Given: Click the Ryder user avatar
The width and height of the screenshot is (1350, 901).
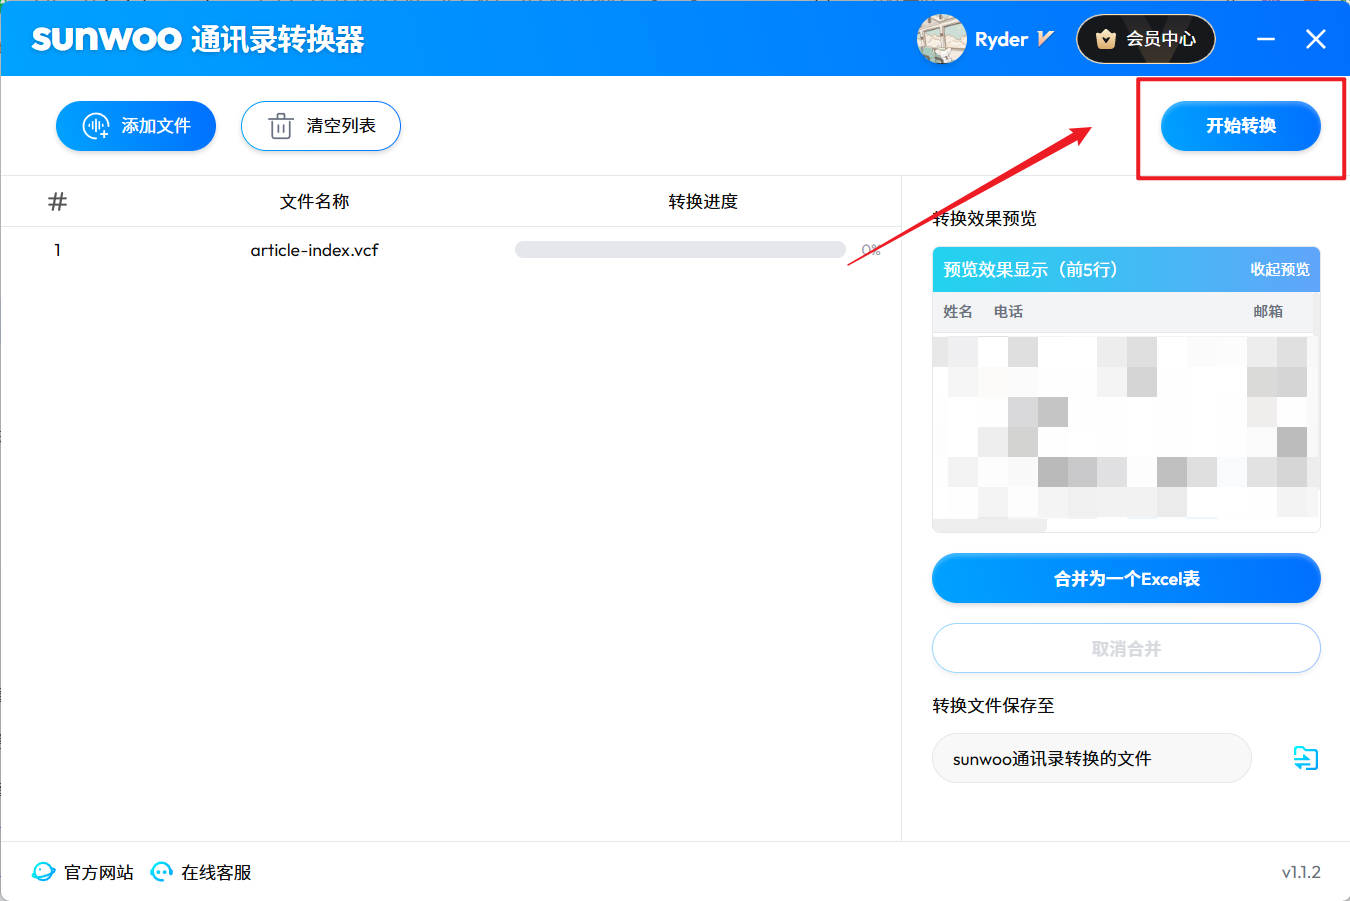Looking at the screenshot, I should (941, 39).
